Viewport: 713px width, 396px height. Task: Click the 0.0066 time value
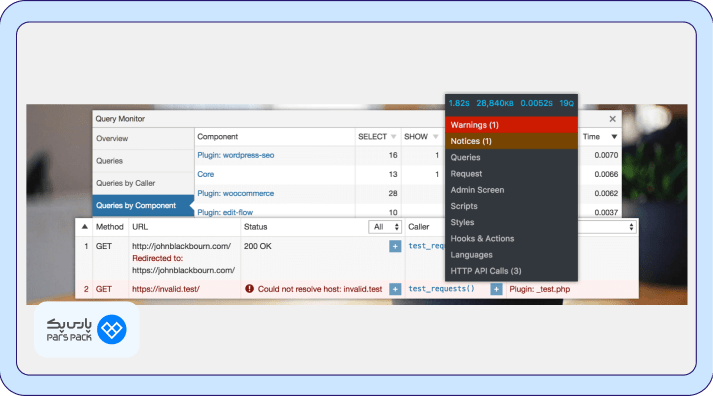[x=606, y=175]
